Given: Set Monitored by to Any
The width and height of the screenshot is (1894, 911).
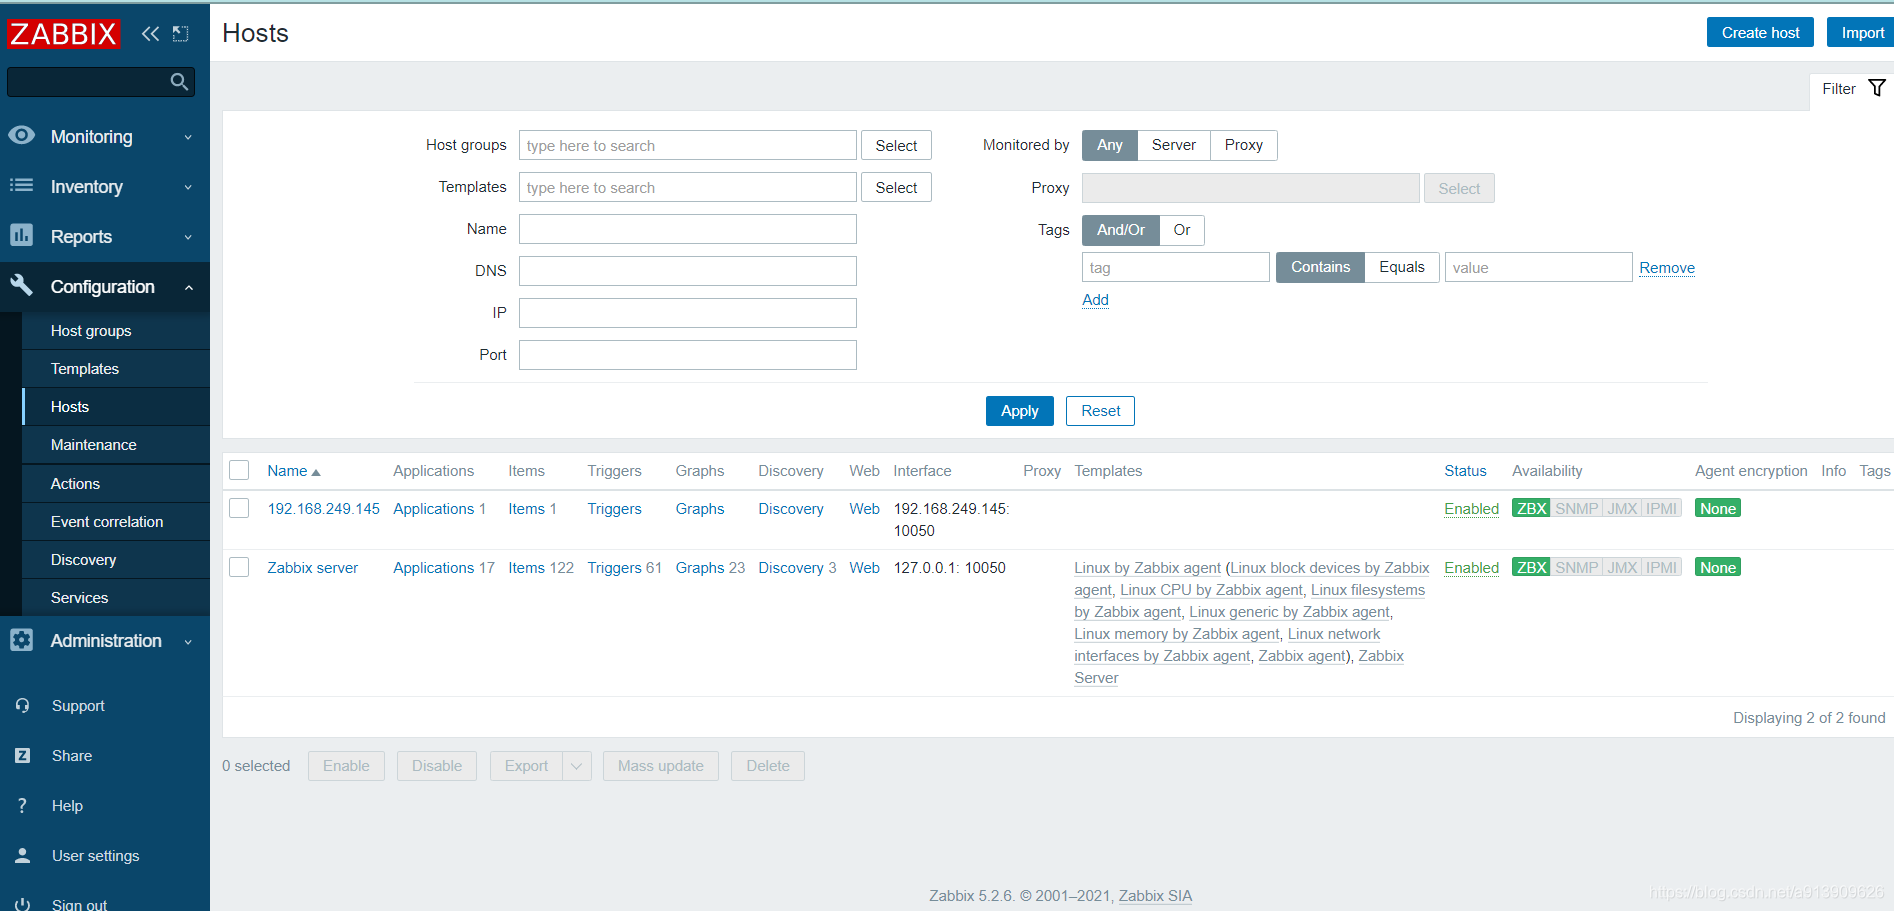Looking at the screenshot, I should pyautogui.click(x=1110, y=145).
